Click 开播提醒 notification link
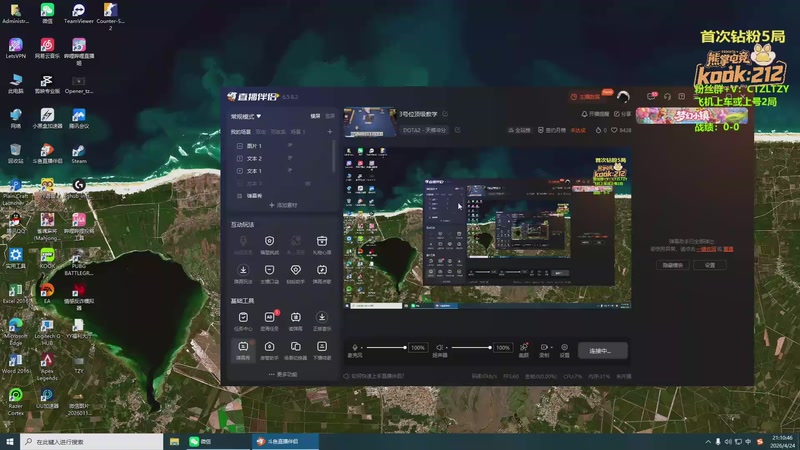Screen dimensions: 800x450 pyautogui.click(x=595, y=114)
